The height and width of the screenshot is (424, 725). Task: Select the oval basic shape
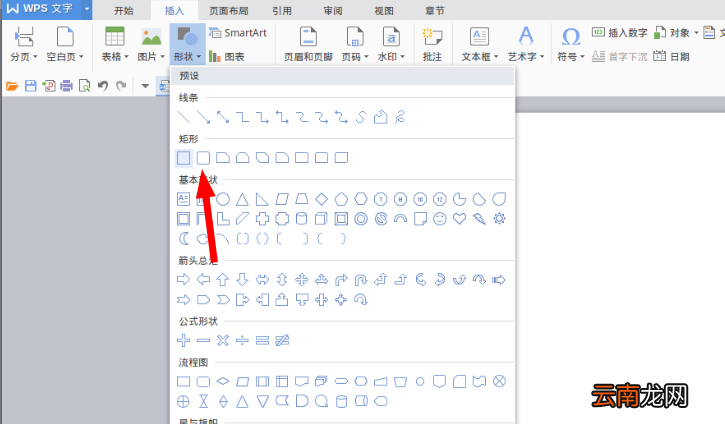pyautogui.click(x=223, y=199)
